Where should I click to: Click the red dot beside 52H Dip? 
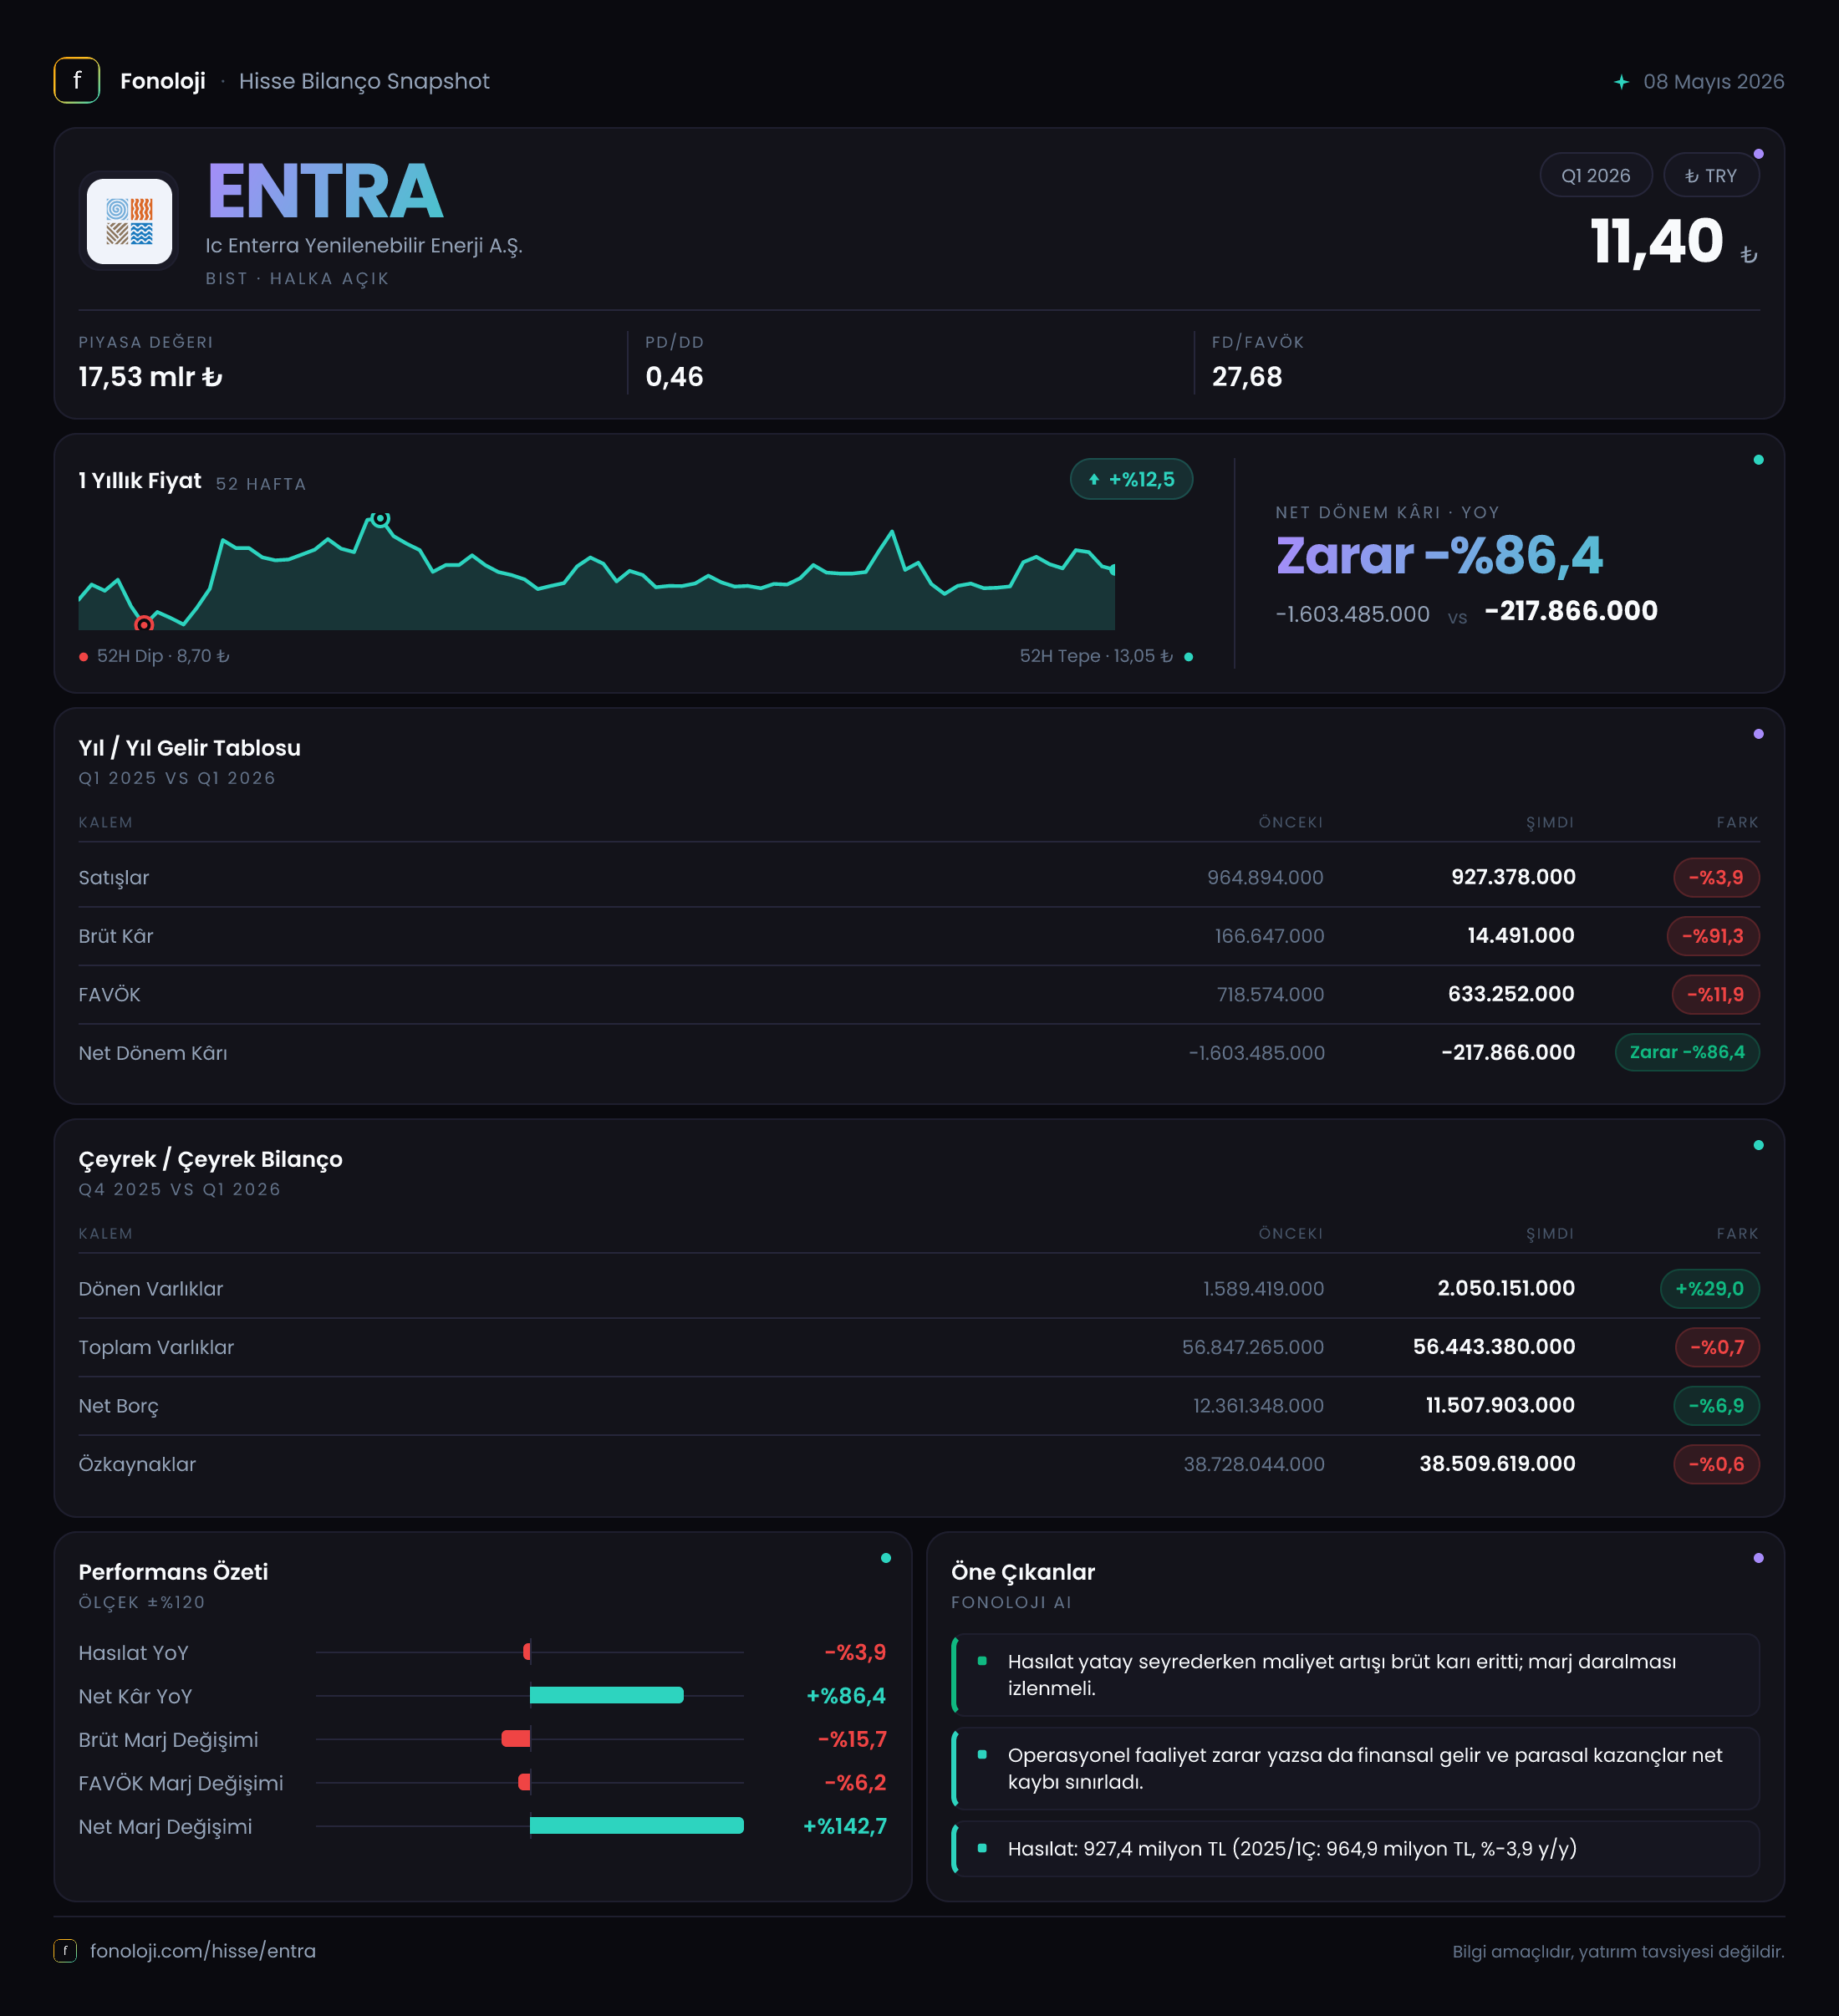[x=84, y=657]
